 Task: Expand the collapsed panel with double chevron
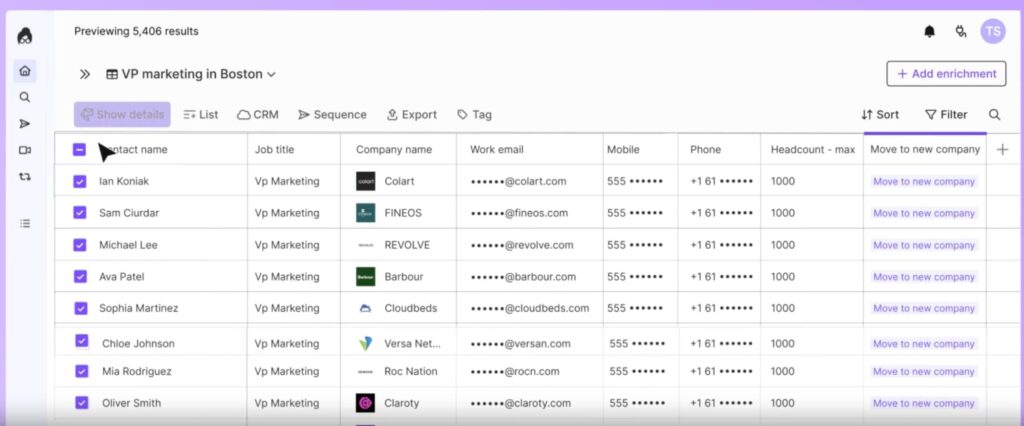[x=85, y=74]
